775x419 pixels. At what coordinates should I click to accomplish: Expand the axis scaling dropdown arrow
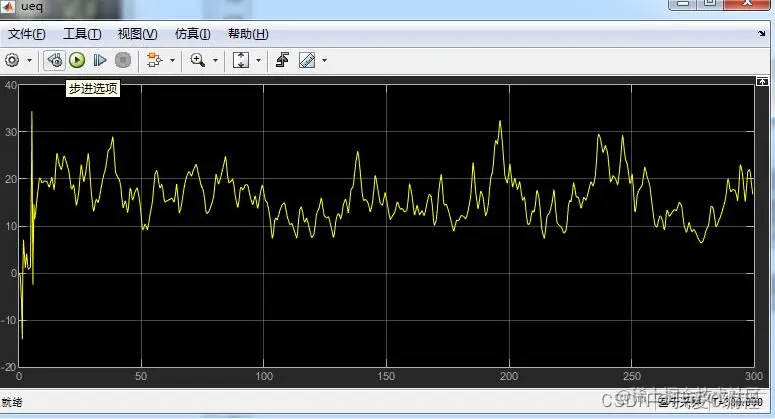click(258, 60)
